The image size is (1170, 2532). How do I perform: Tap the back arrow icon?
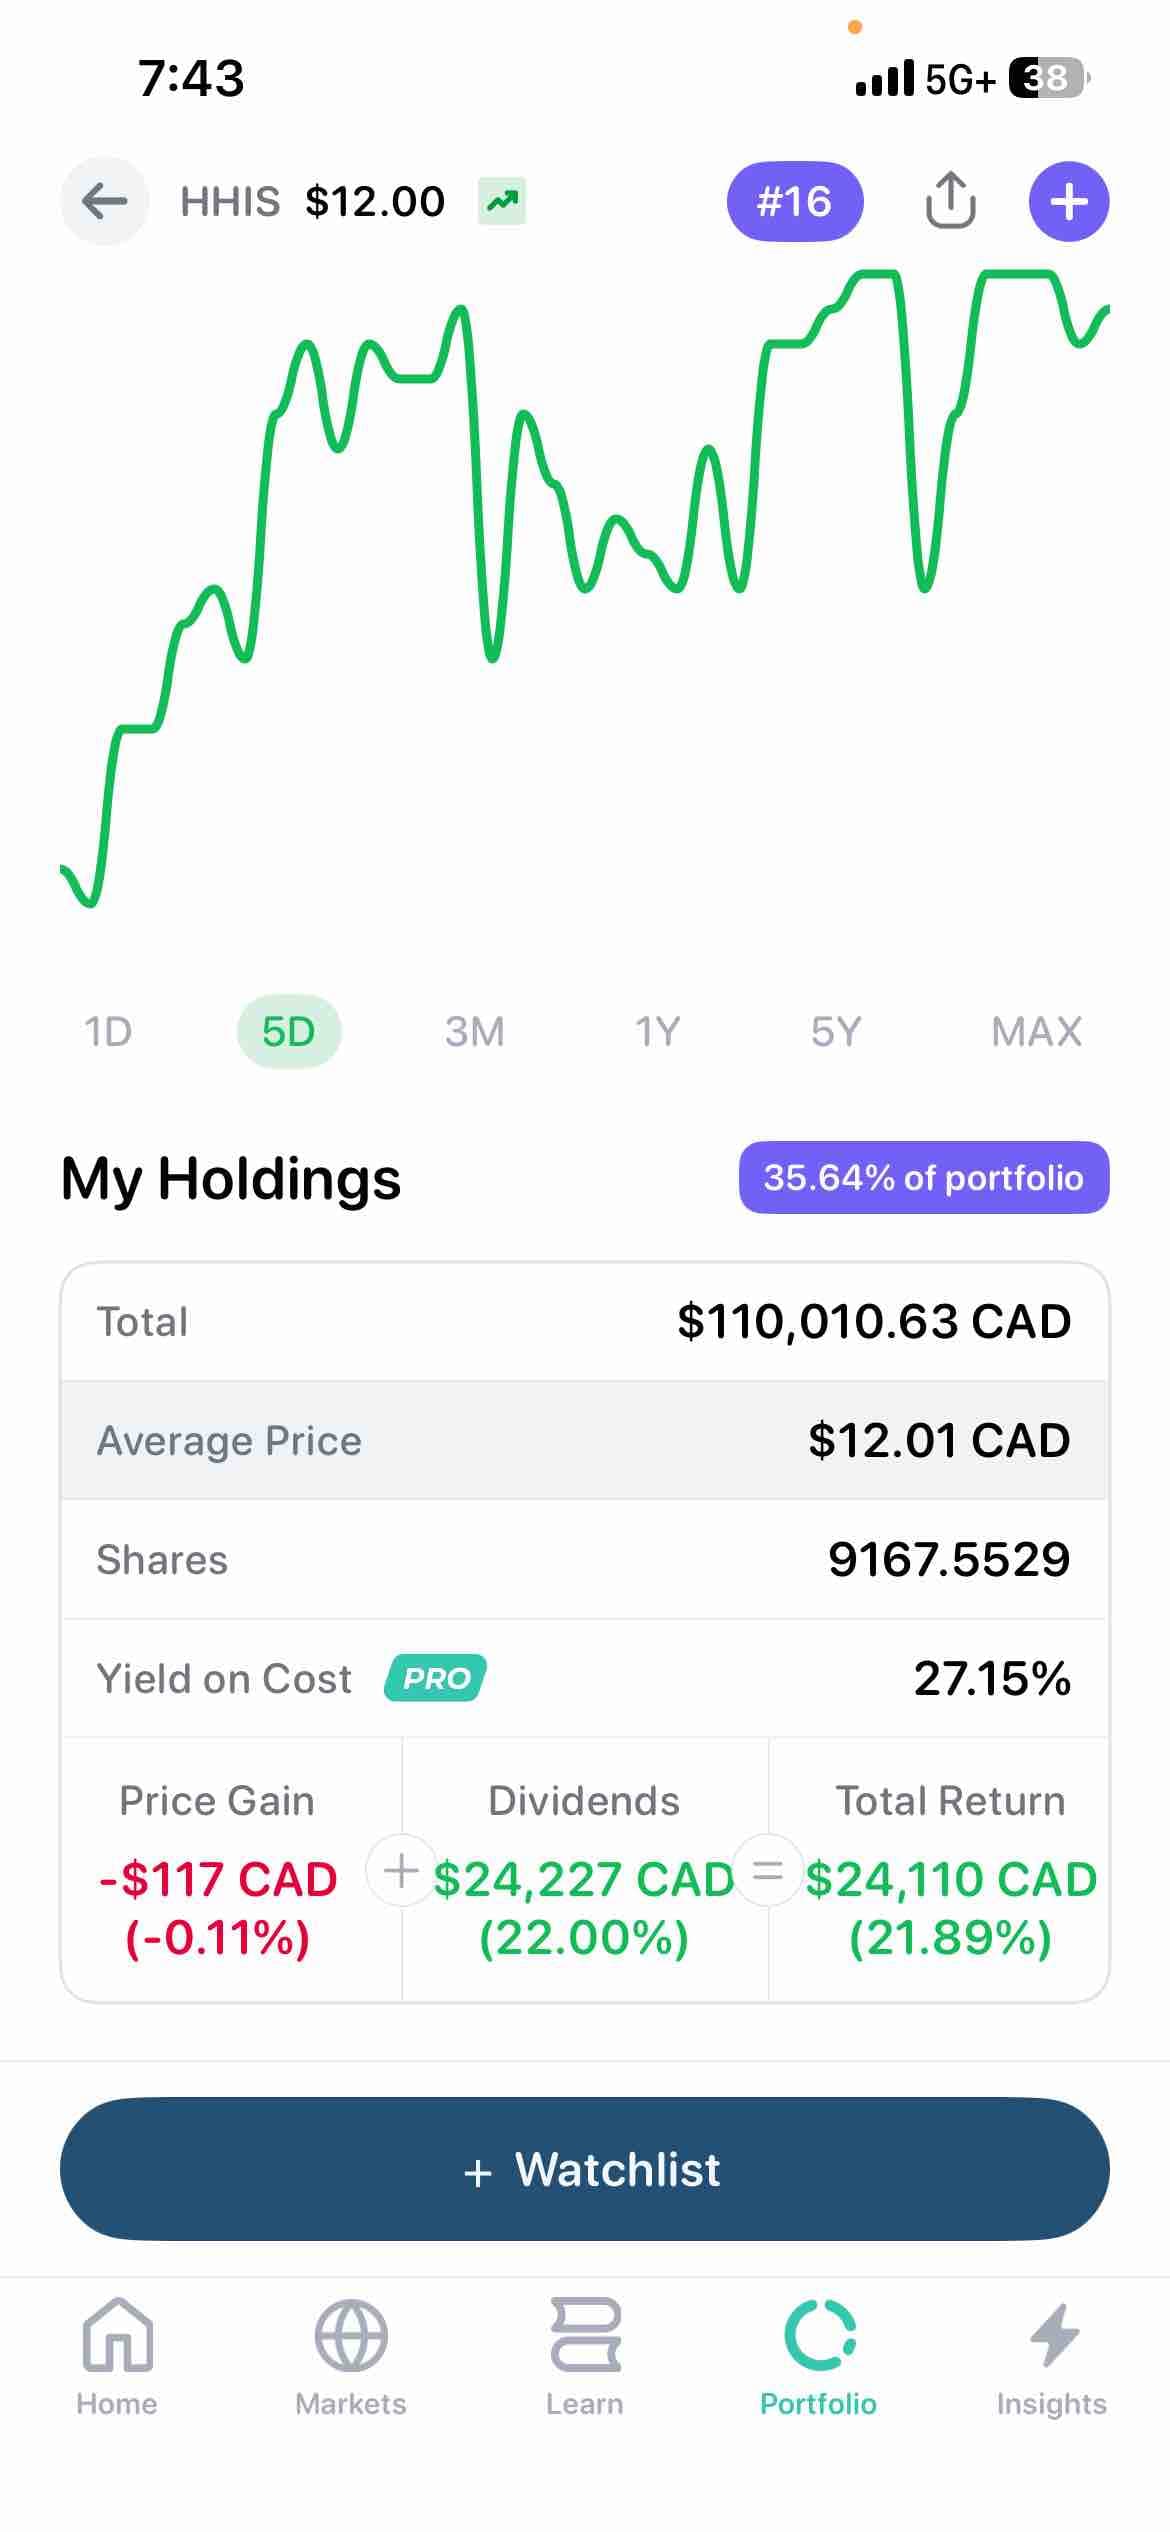click(105, 202)
